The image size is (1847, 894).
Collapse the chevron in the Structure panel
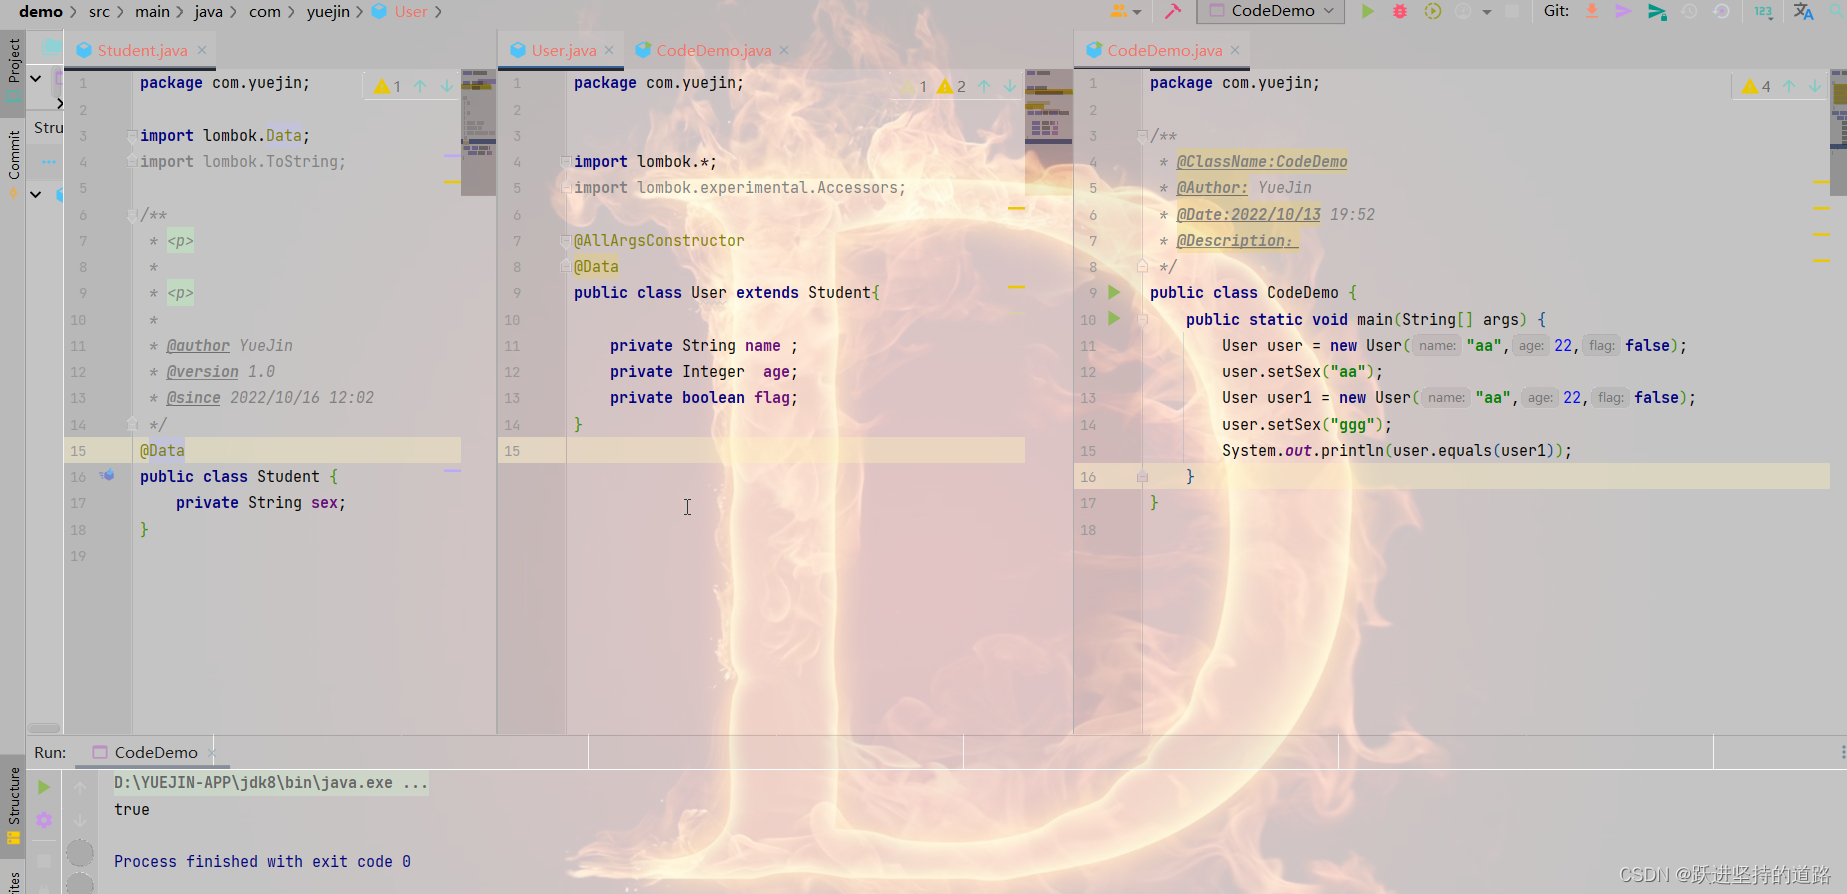36,194
